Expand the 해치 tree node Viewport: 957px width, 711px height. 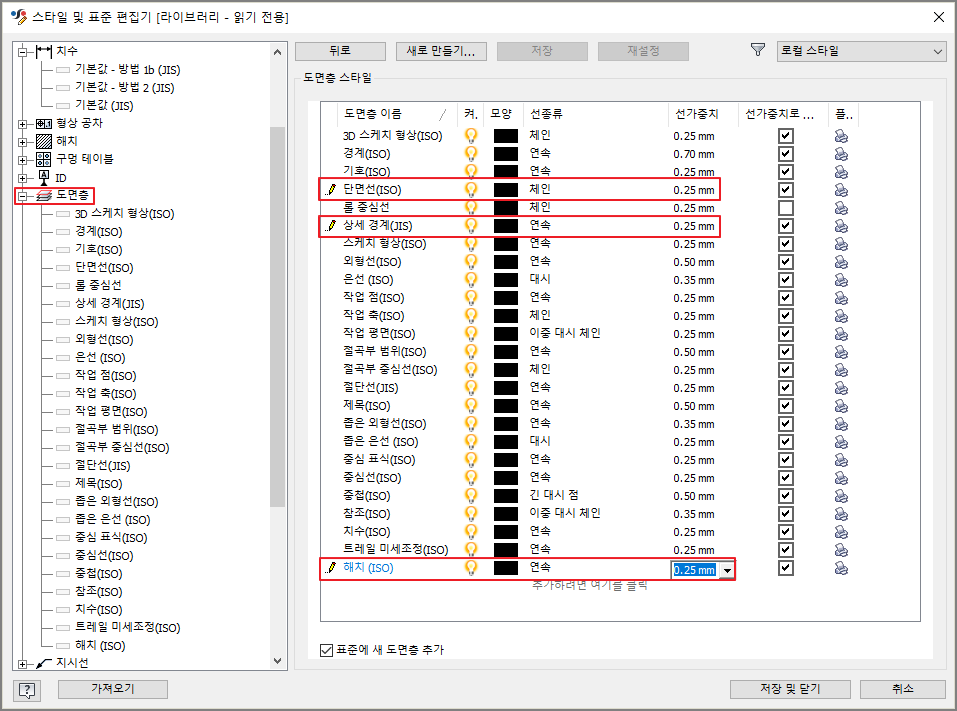coord(23,142)
